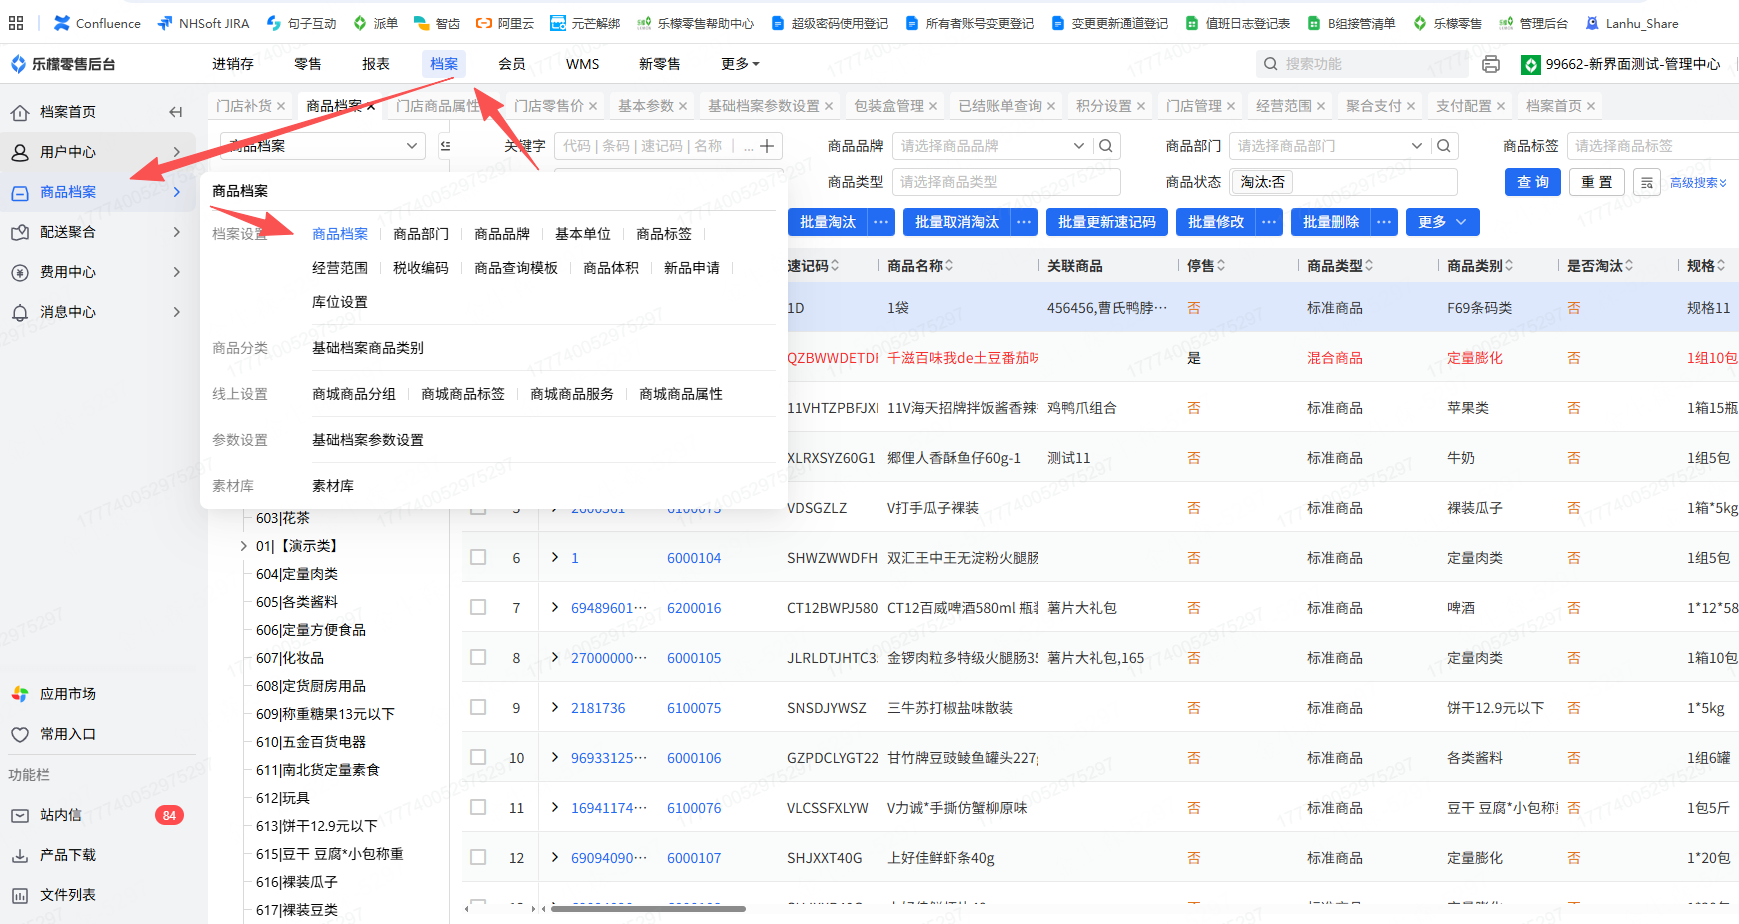Screen dimensions: 1739x924
Task: Click the horizontal scrollbar below the table
Action: pos(647,909)
